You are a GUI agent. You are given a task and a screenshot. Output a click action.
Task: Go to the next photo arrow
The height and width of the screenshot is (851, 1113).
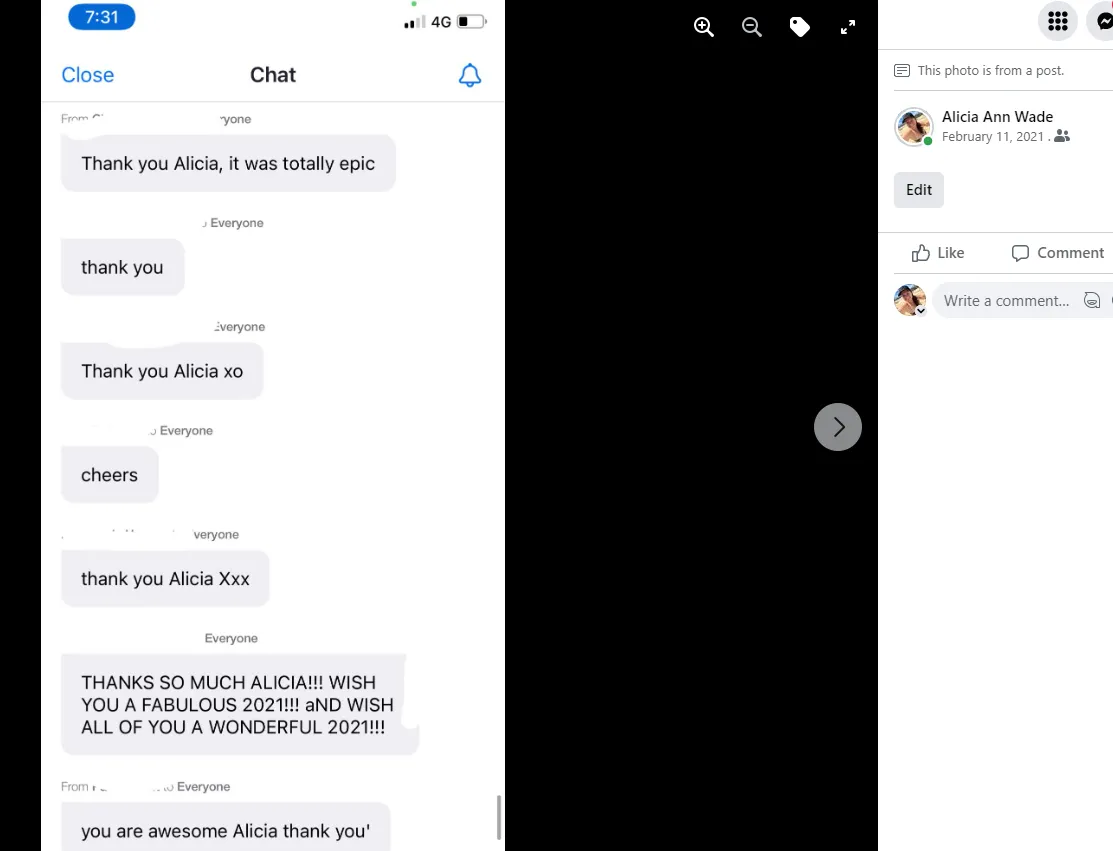tap(838, 427)
